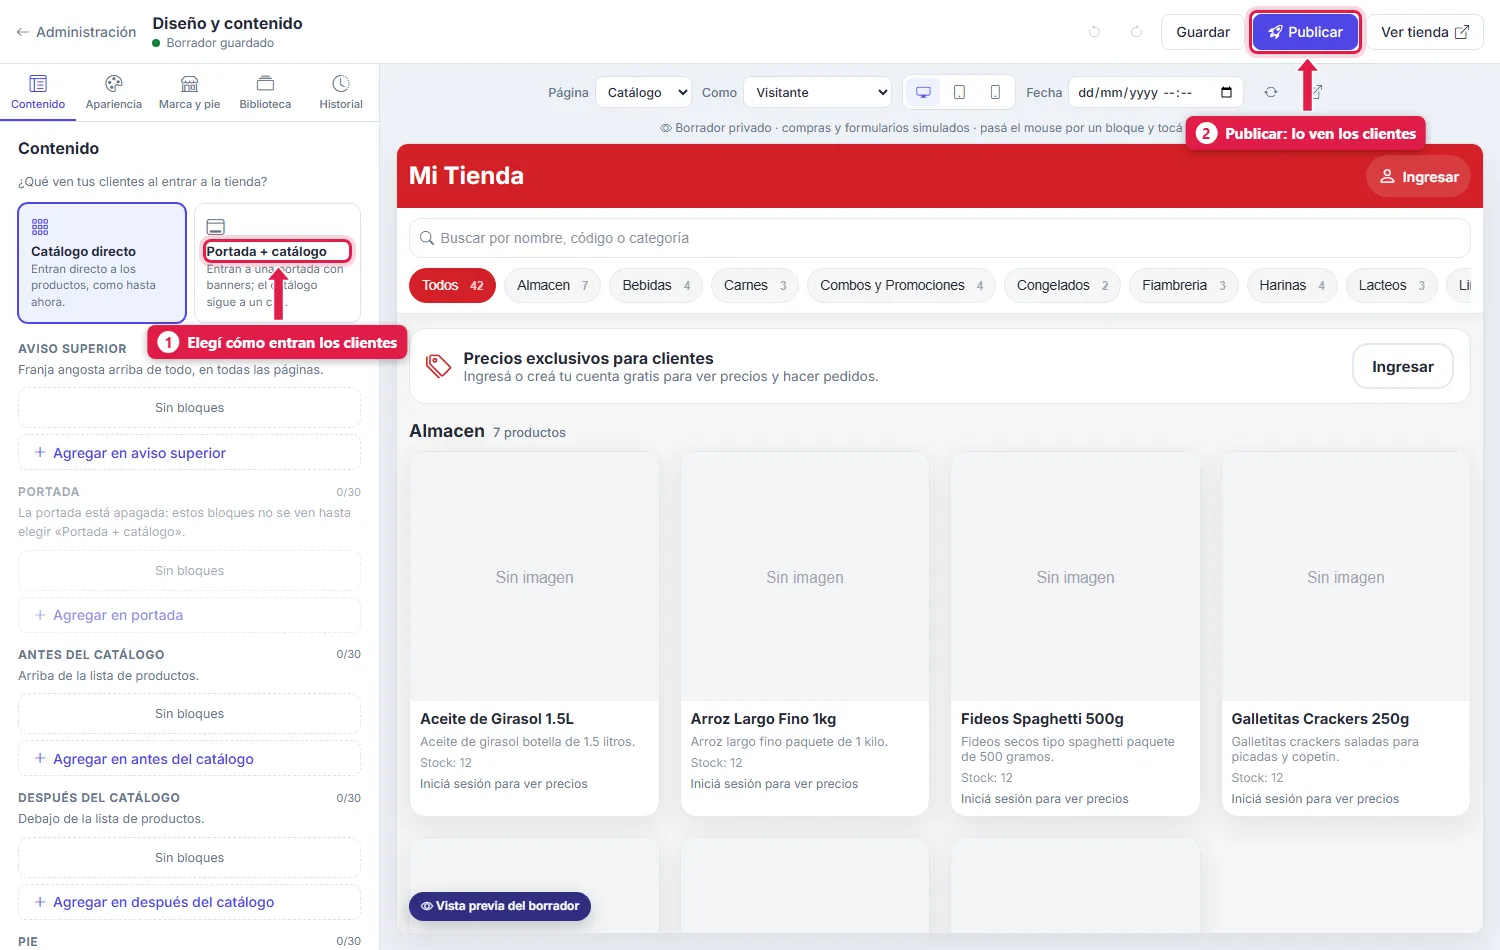Filter products by Harinas chip

(x=1292, y=285)
